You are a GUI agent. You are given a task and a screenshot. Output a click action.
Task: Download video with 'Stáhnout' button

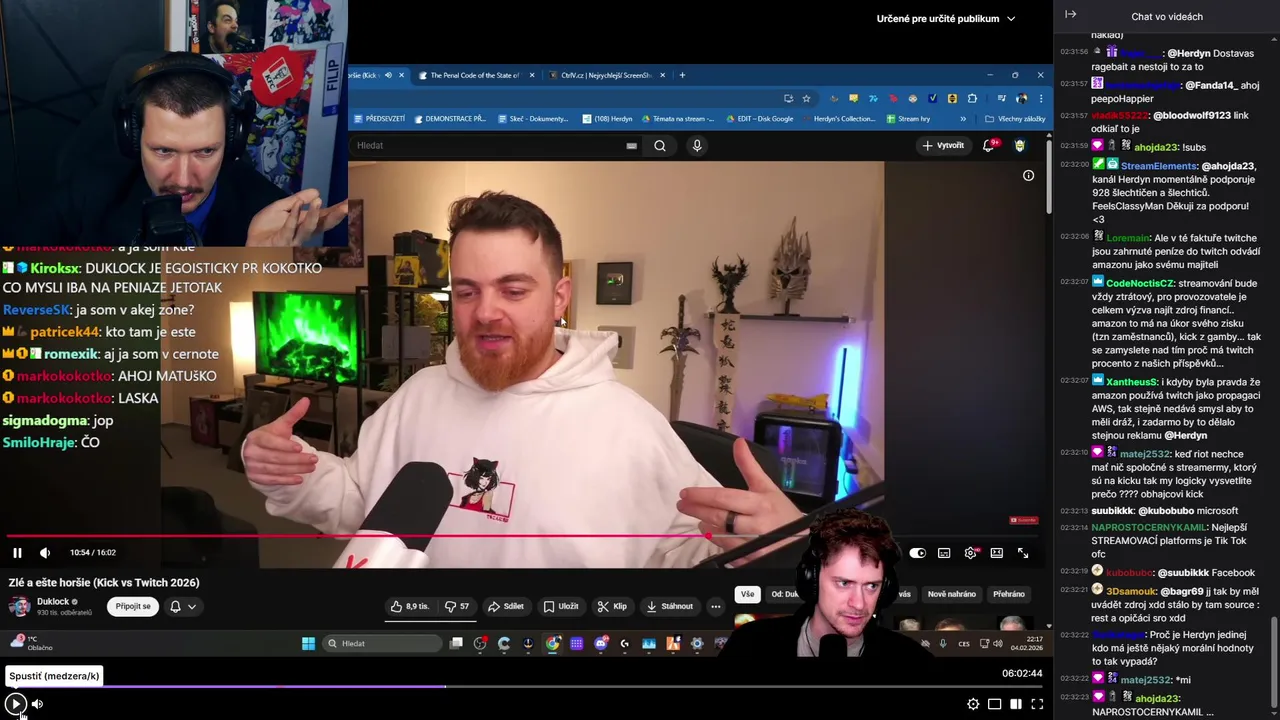coord(670,606)
